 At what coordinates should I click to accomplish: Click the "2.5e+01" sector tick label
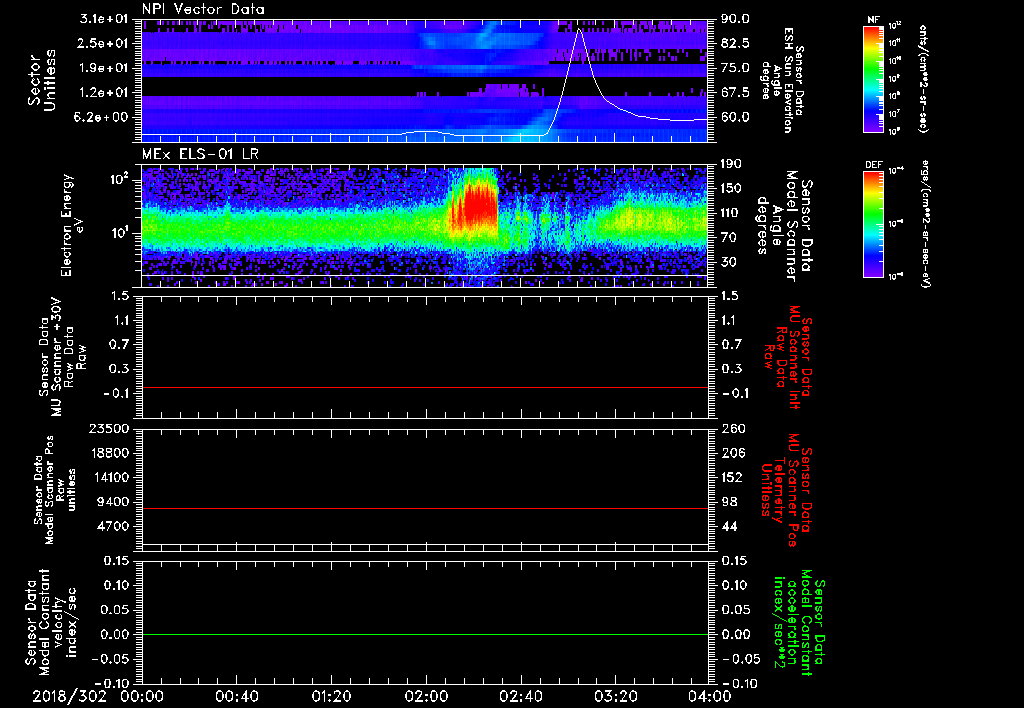[x=104, y=43]
